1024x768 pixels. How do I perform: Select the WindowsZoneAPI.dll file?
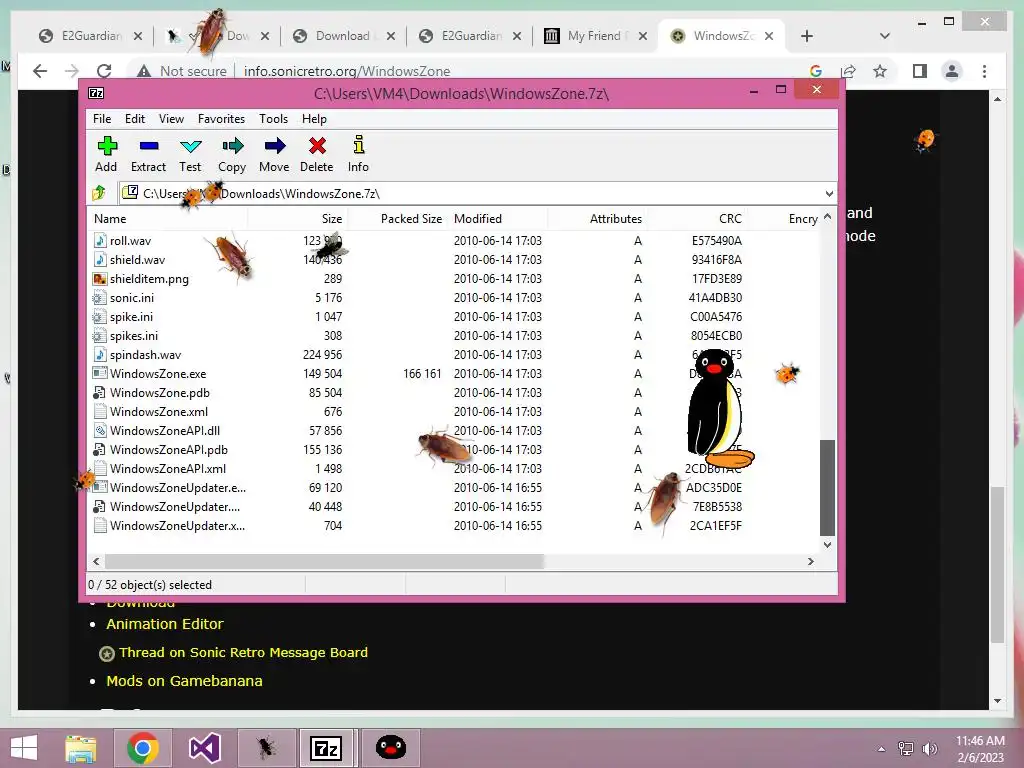[x=165, y=430]
